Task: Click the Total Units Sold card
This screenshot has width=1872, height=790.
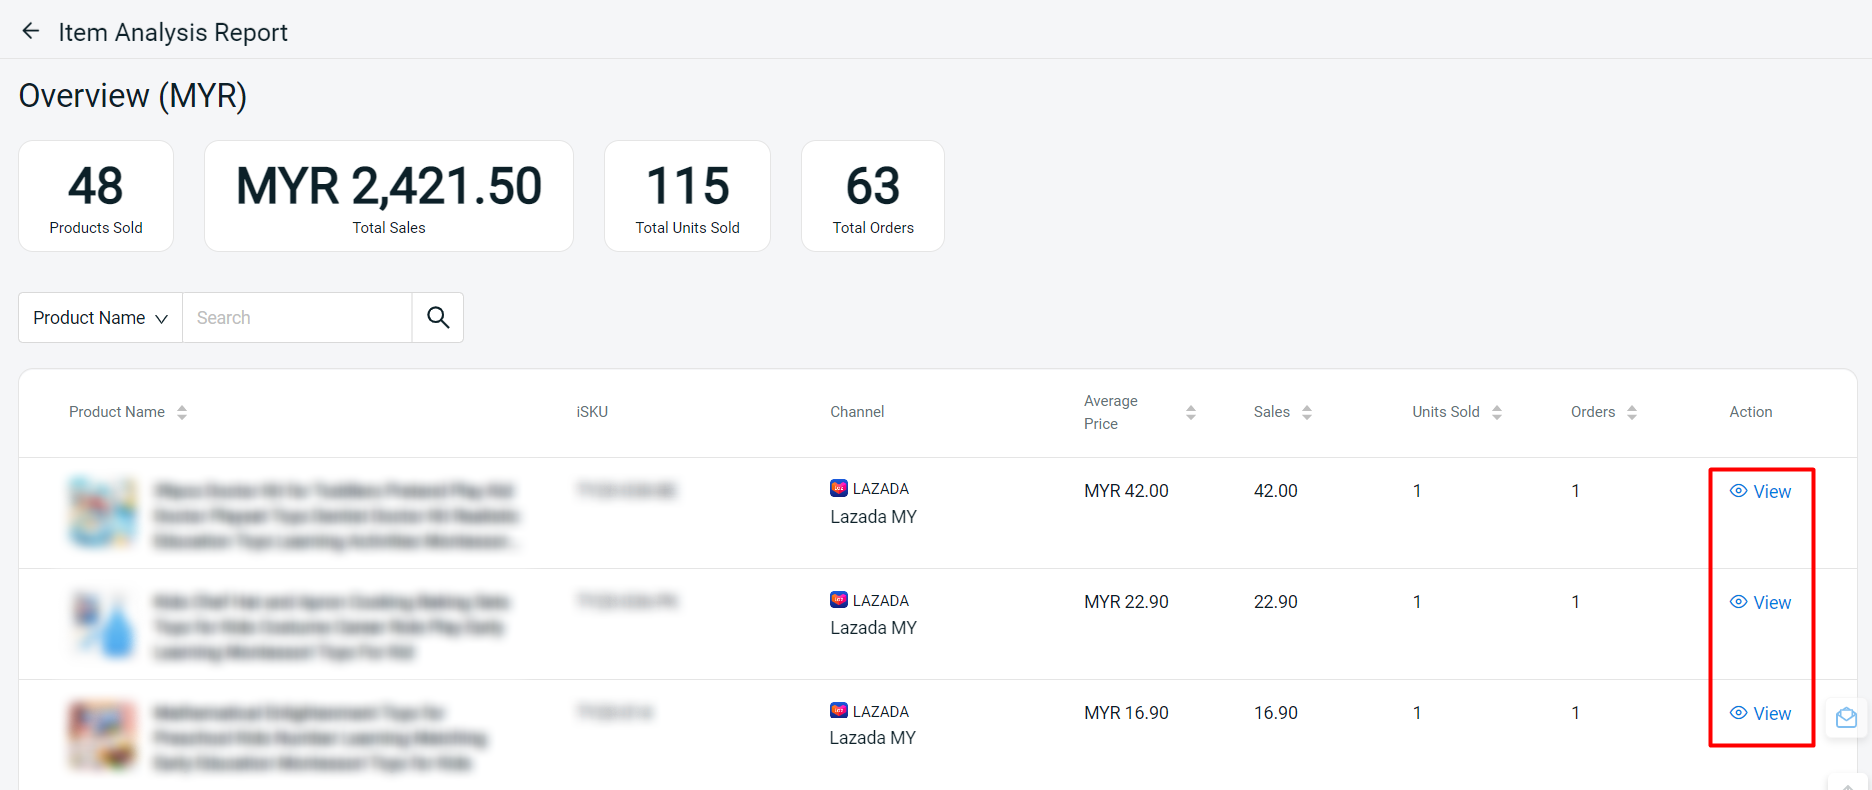Action: coord(687,196)
